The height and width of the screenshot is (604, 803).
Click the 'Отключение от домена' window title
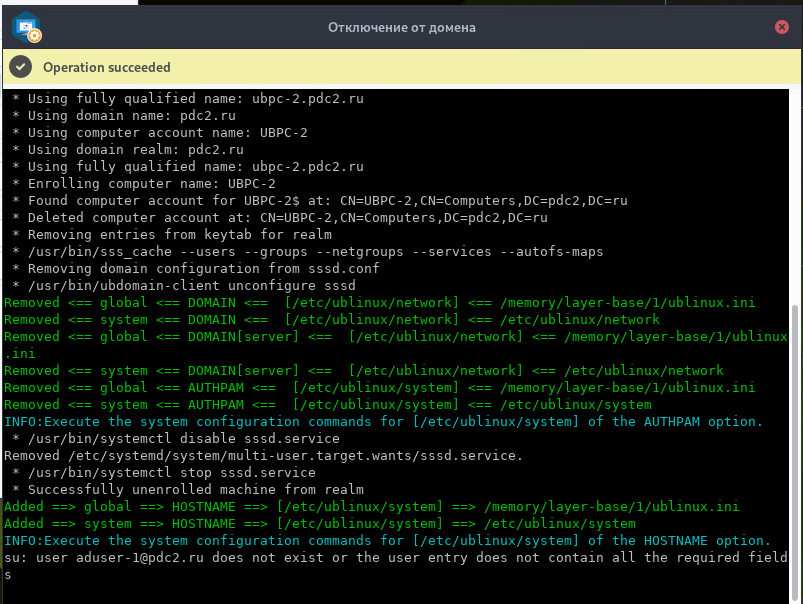pos(402,27)
